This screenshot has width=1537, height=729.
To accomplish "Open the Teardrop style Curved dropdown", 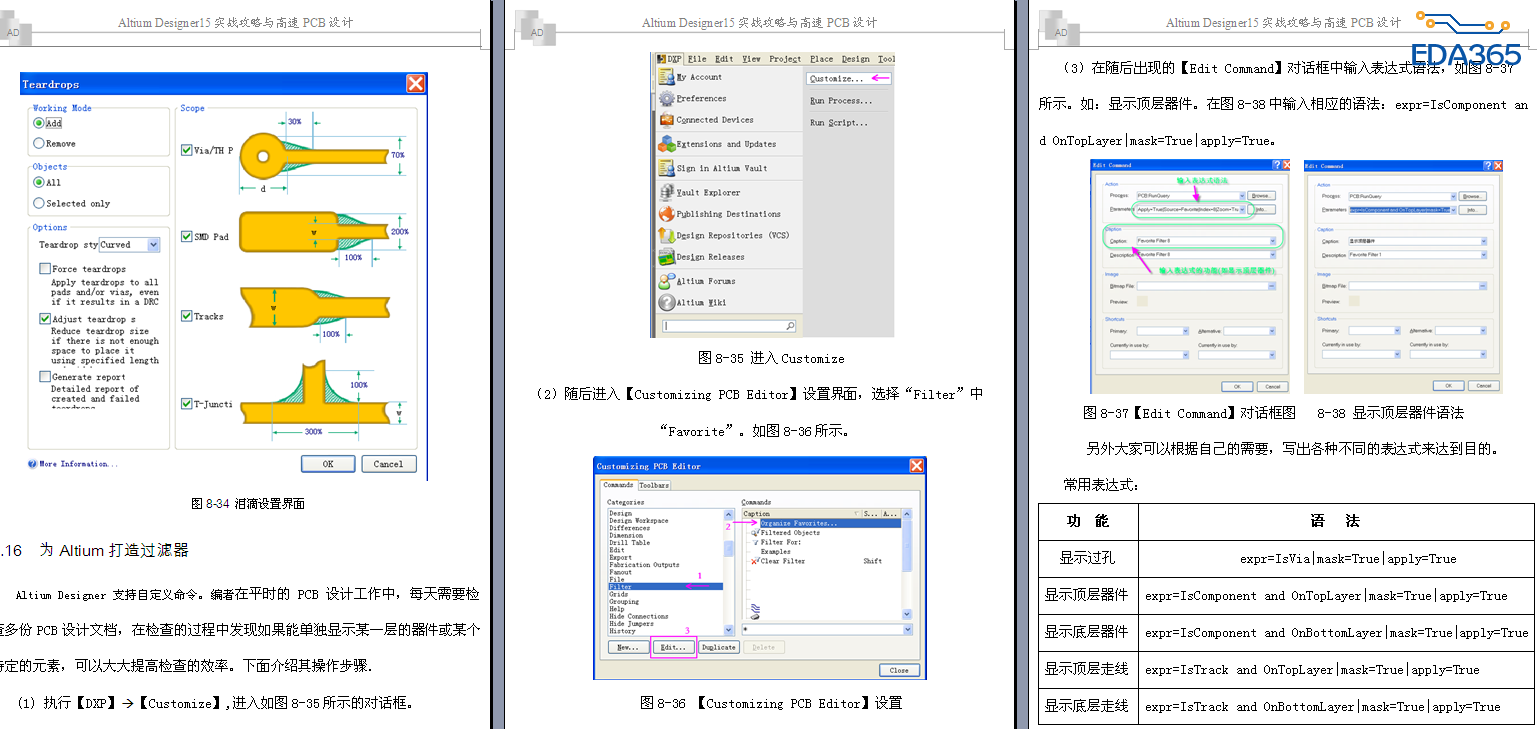I will tap(153, 245).
